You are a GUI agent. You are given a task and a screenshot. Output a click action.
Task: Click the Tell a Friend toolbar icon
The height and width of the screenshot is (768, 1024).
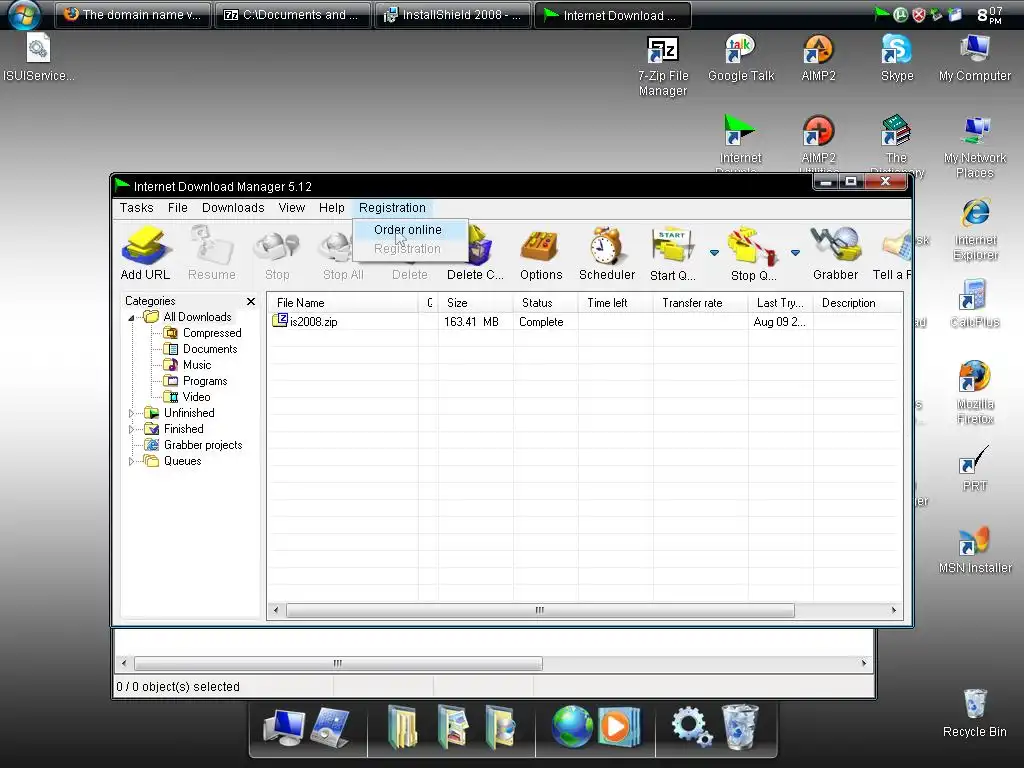895,247
